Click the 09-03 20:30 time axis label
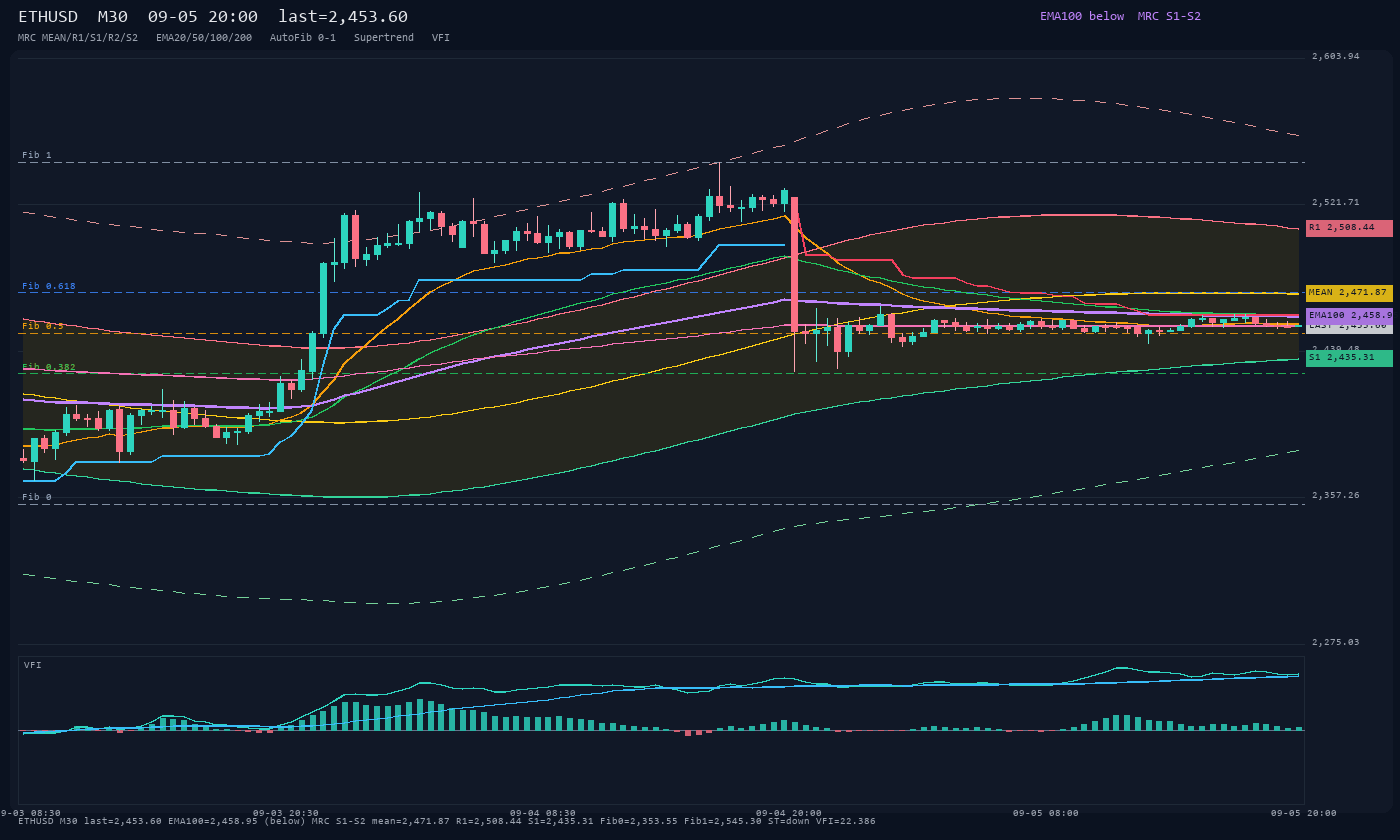Screen dimensions: 1400x840 [x=286, y=813]
